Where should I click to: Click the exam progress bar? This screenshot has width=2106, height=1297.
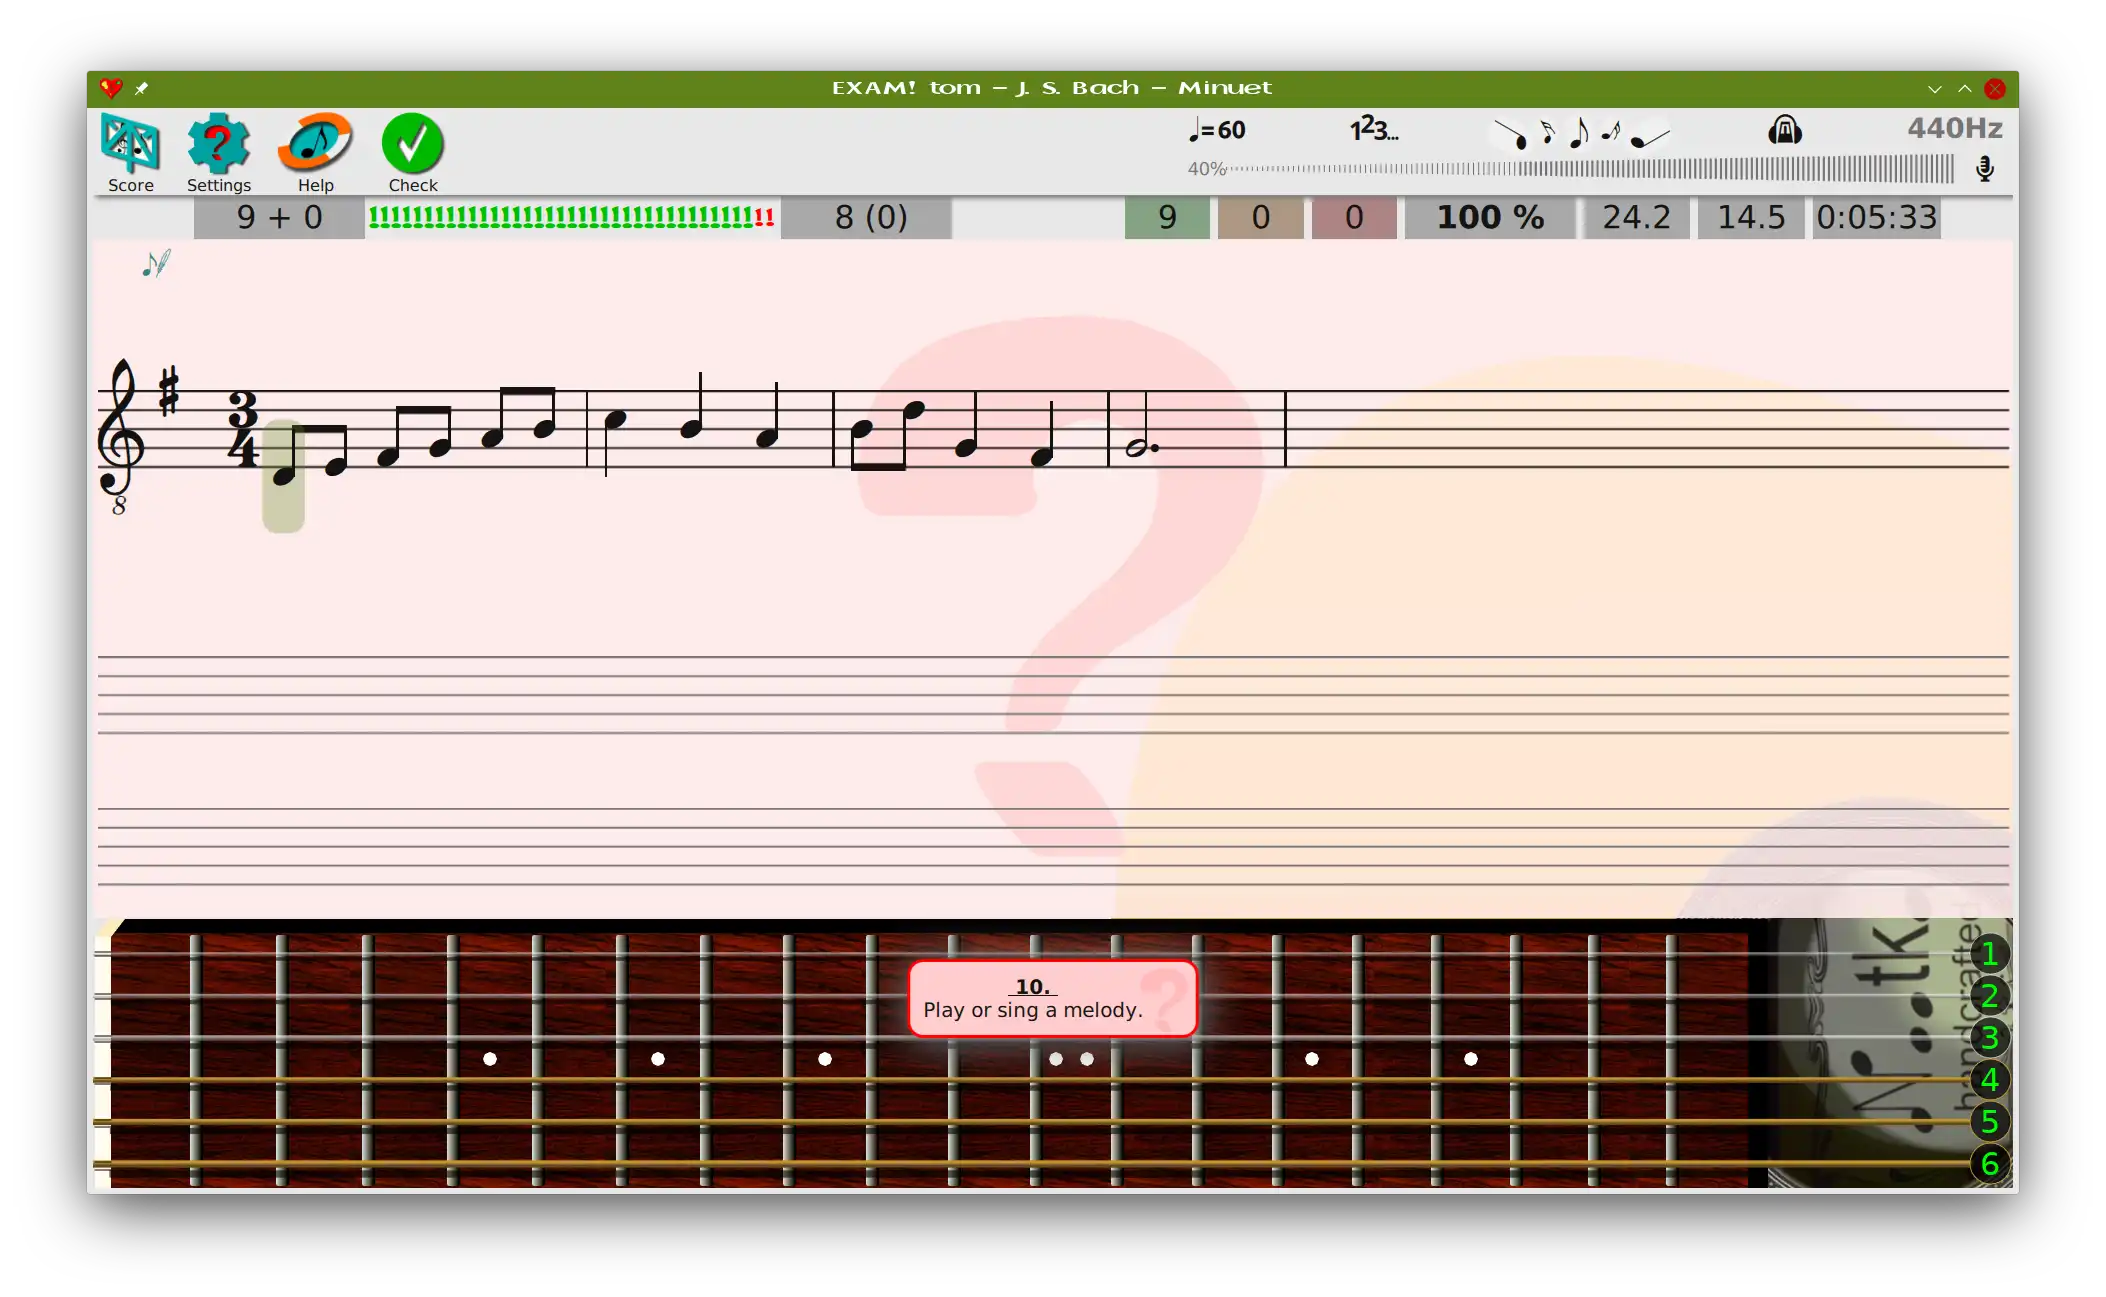pos(571,217)
